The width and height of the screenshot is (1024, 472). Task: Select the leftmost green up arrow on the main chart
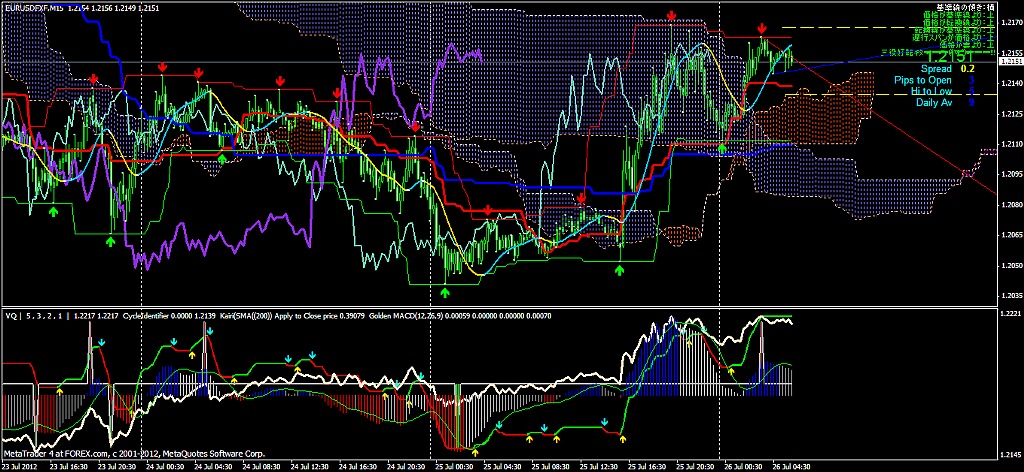click(54, 211)
